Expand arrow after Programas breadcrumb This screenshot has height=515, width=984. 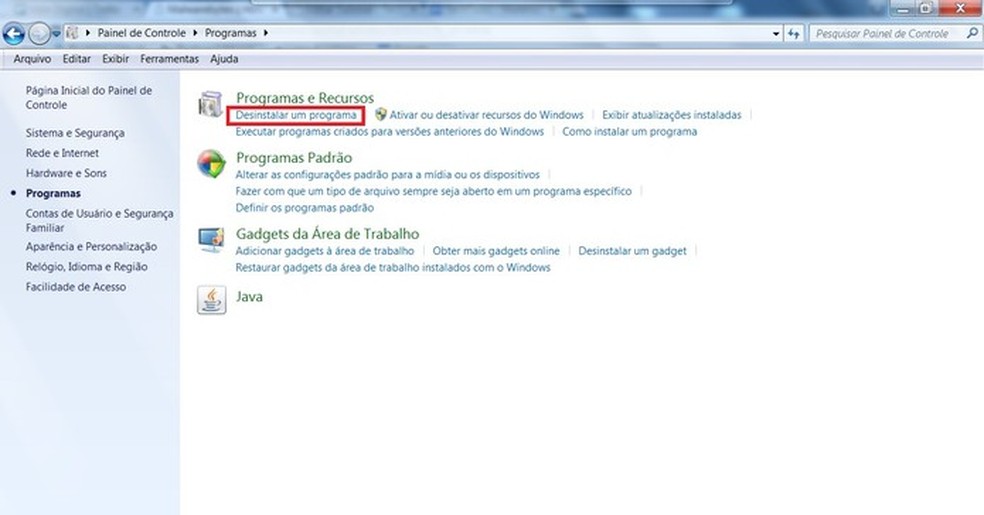265,33
